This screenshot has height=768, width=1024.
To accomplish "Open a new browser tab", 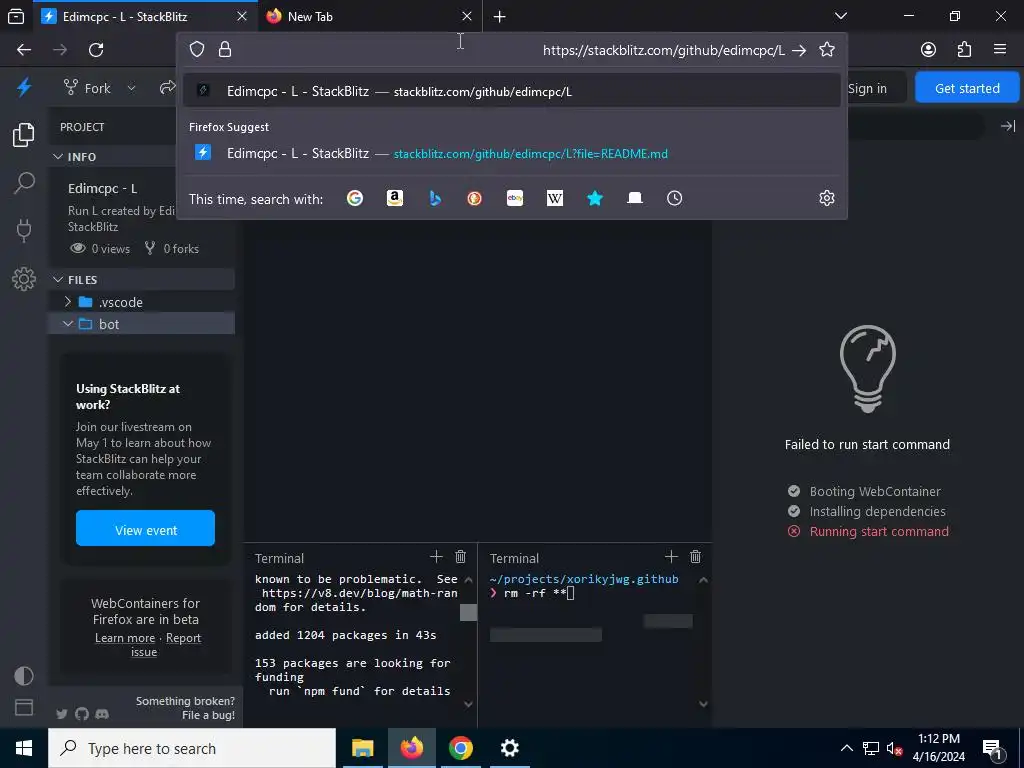I will click(500, 17).
